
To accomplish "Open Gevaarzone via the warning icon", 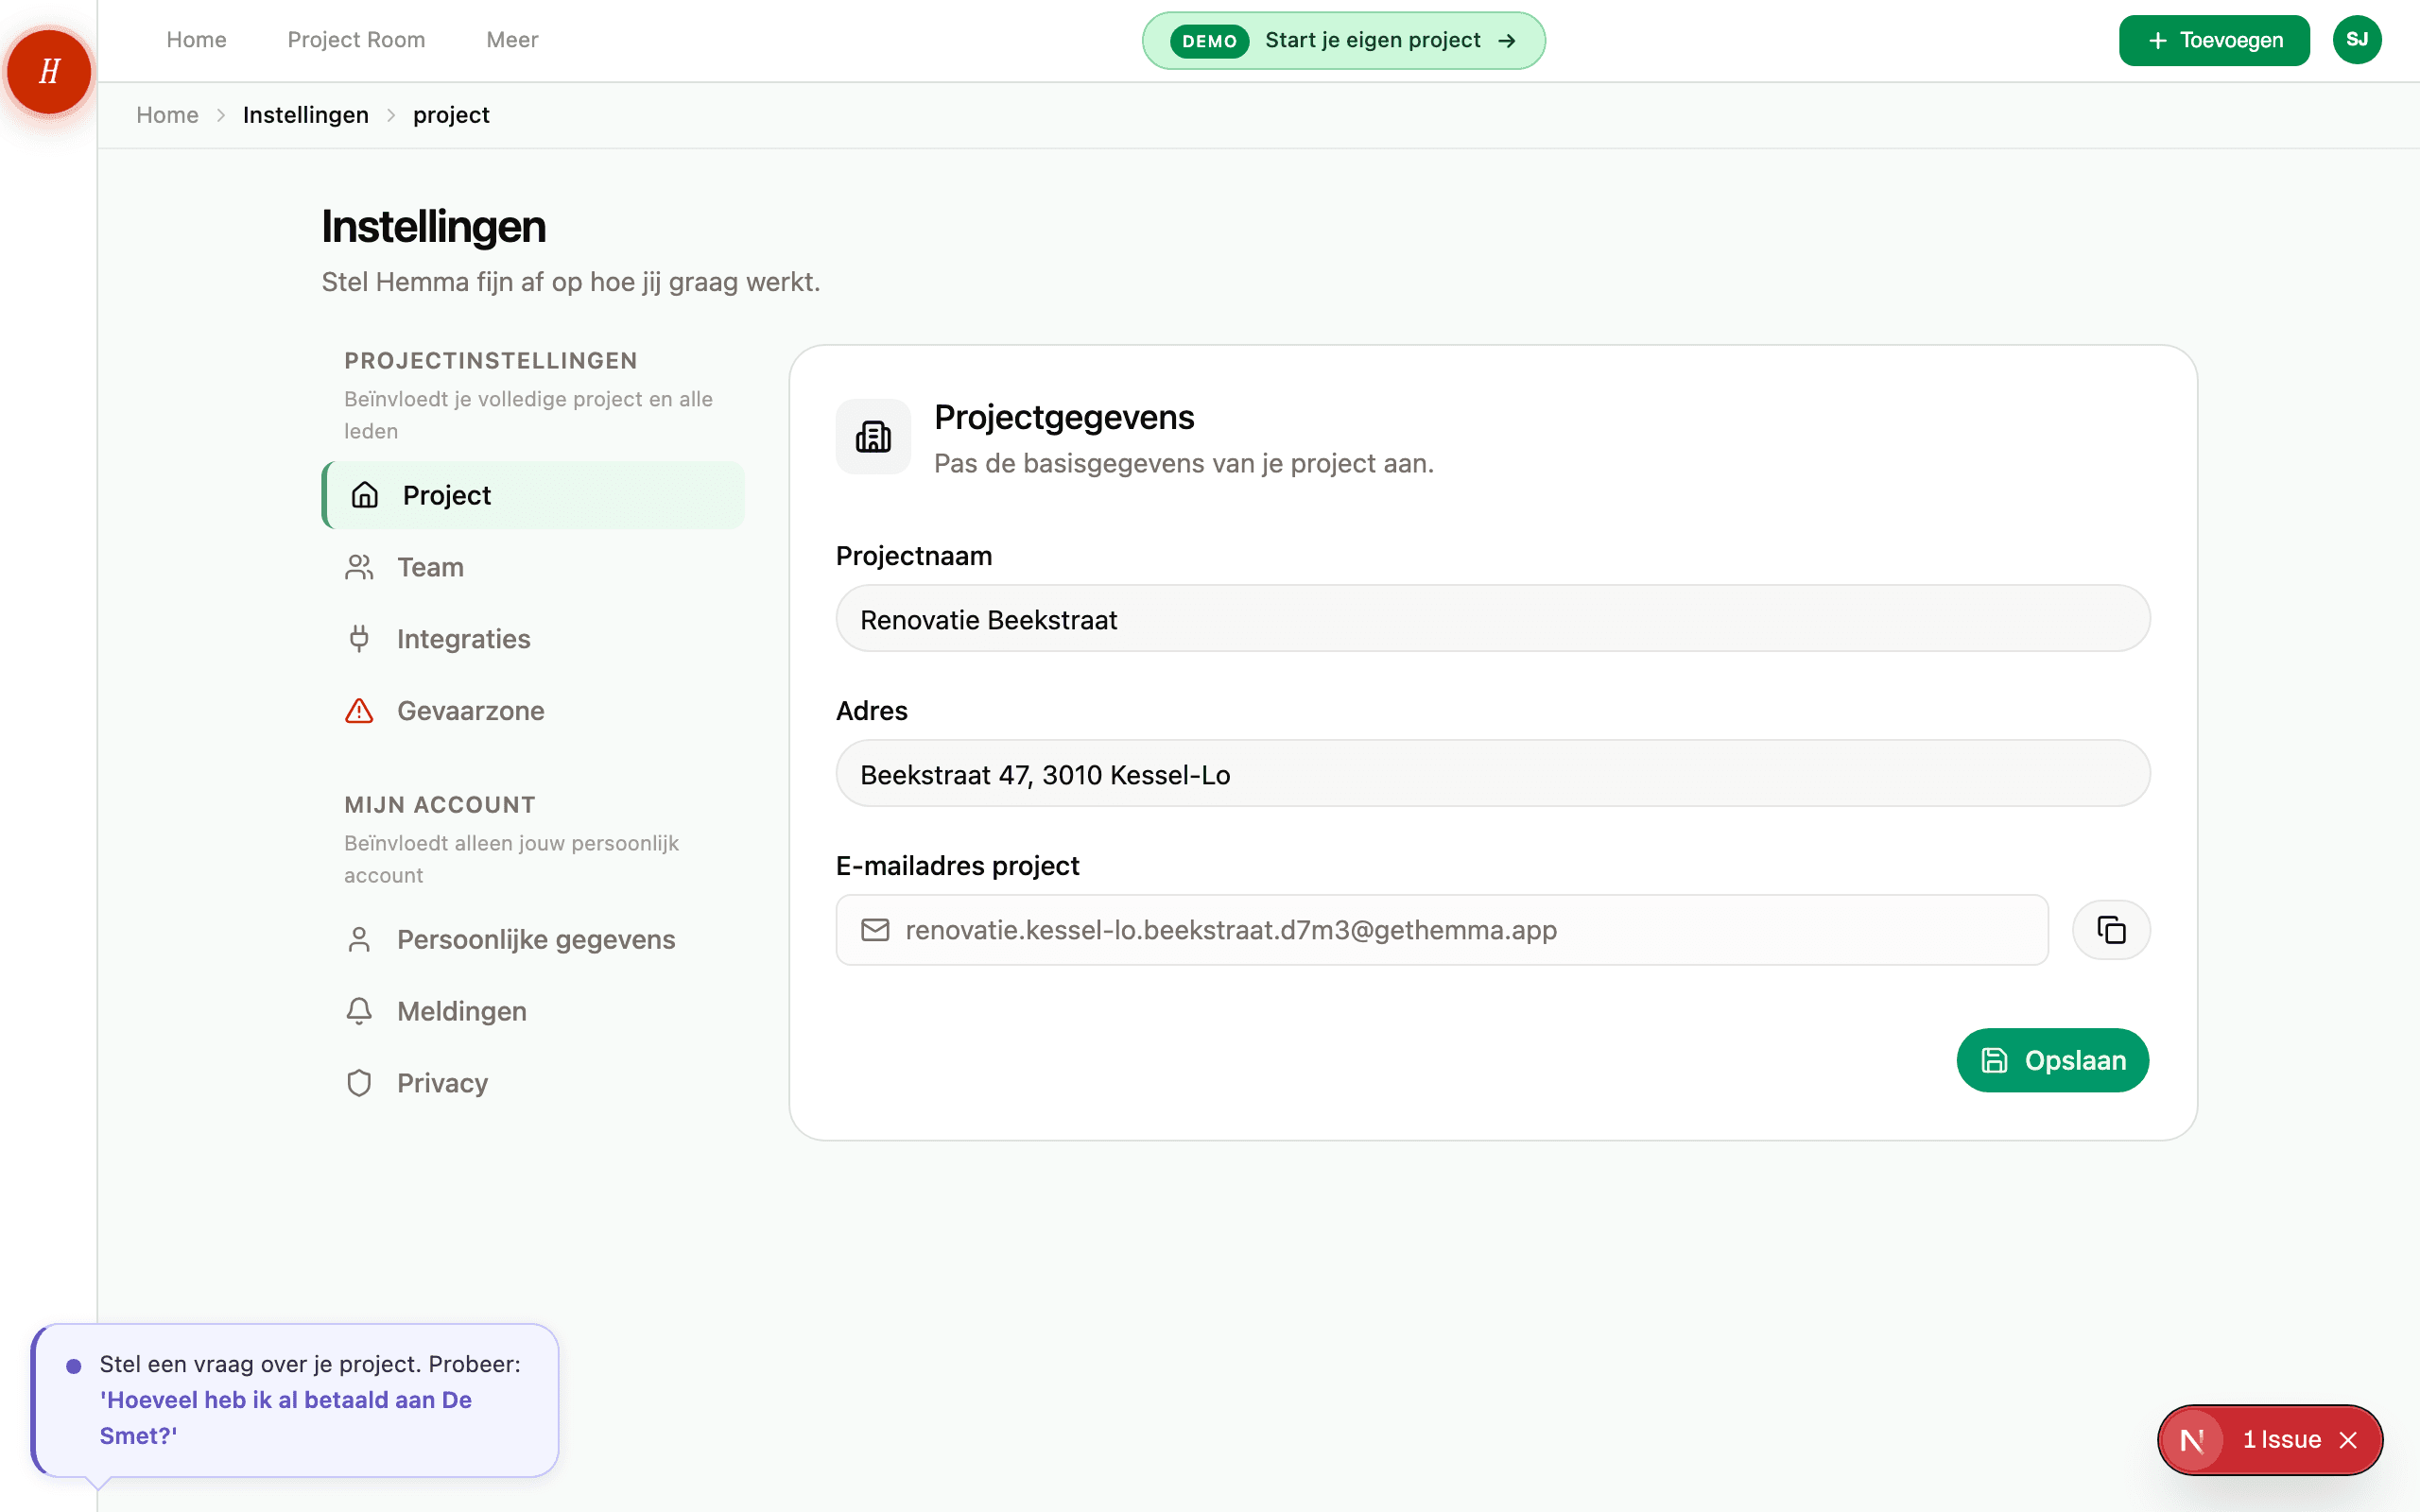I will tap(359, 710).
